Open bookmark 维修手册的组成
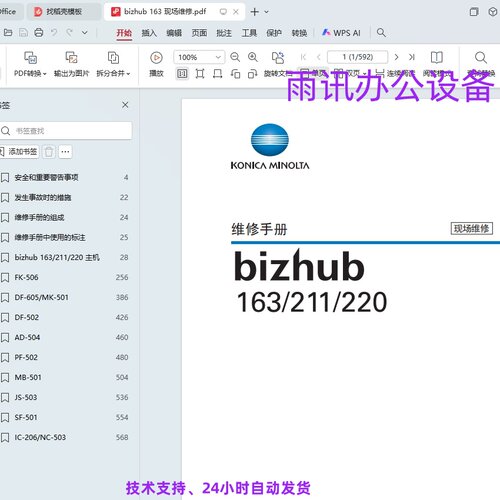 click(x=65, y=217)
